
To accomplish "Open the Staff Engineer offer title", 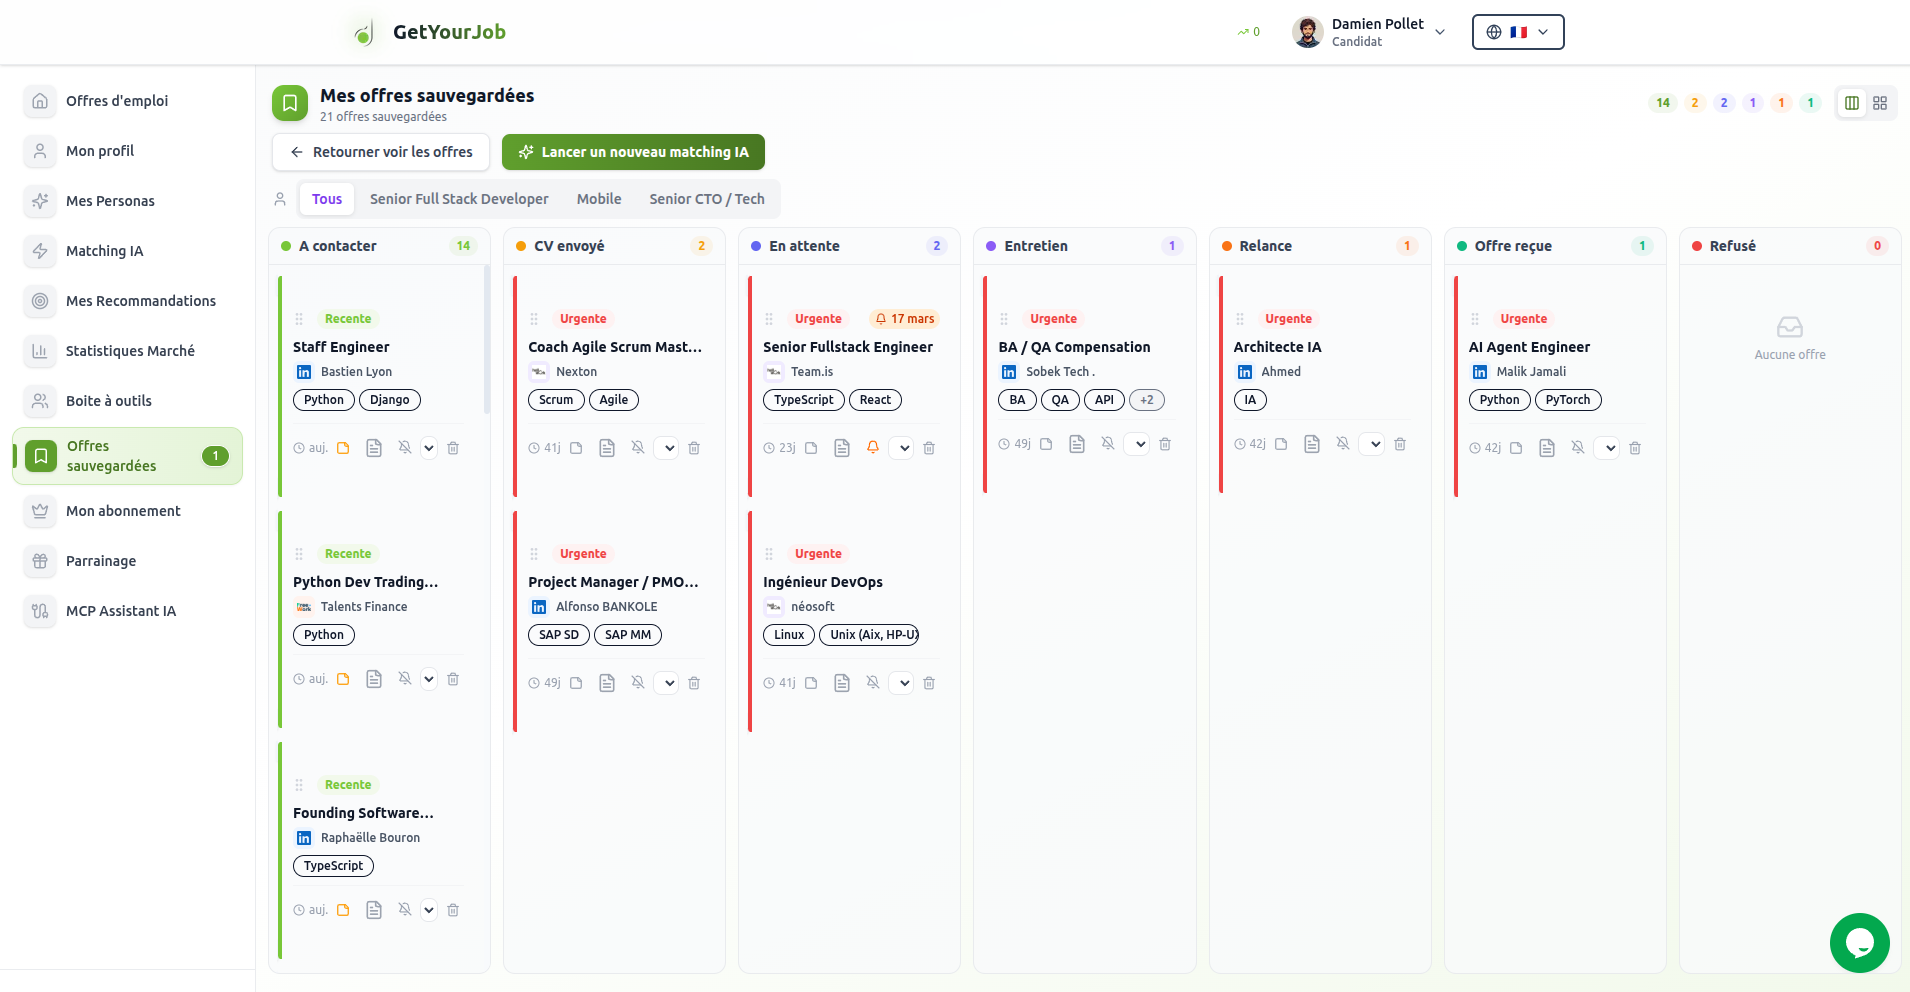I will (341, 347).
